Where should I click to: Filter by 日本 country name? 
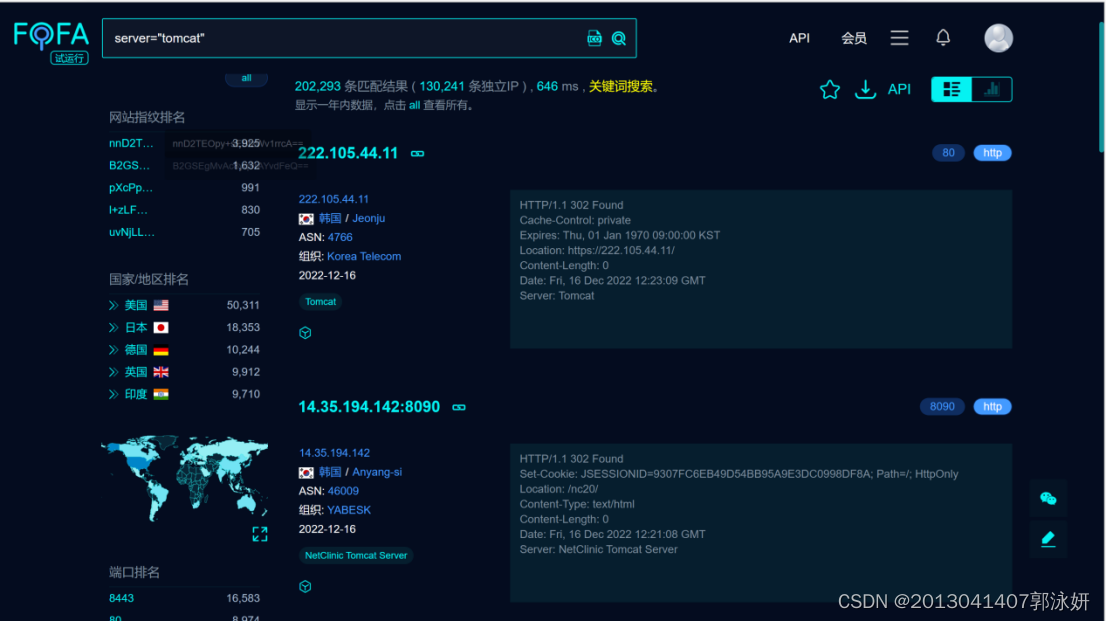click(136, 327)
